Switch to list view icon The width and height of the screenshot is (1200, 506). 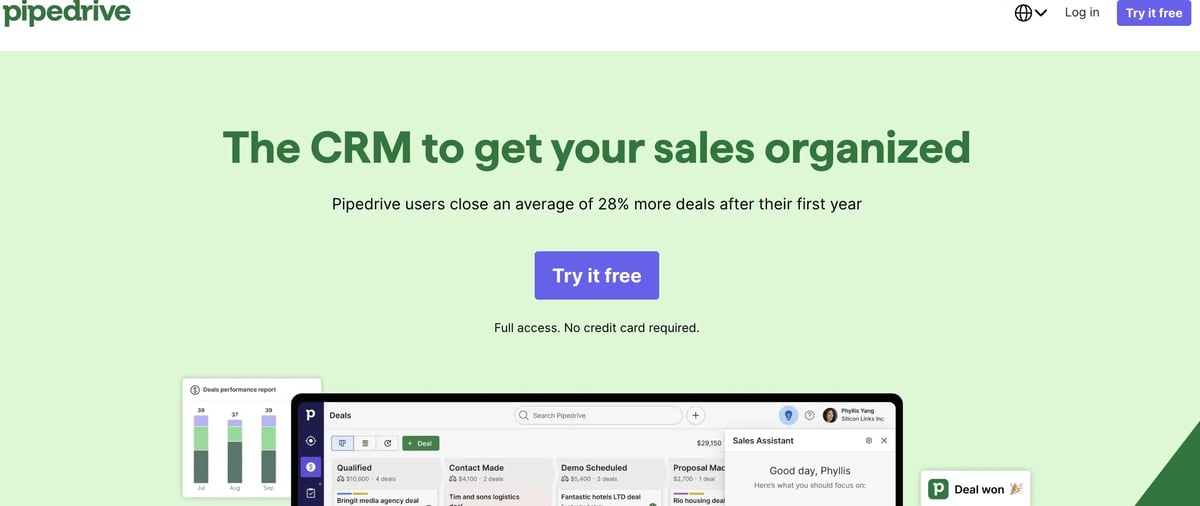coord(365,442)
